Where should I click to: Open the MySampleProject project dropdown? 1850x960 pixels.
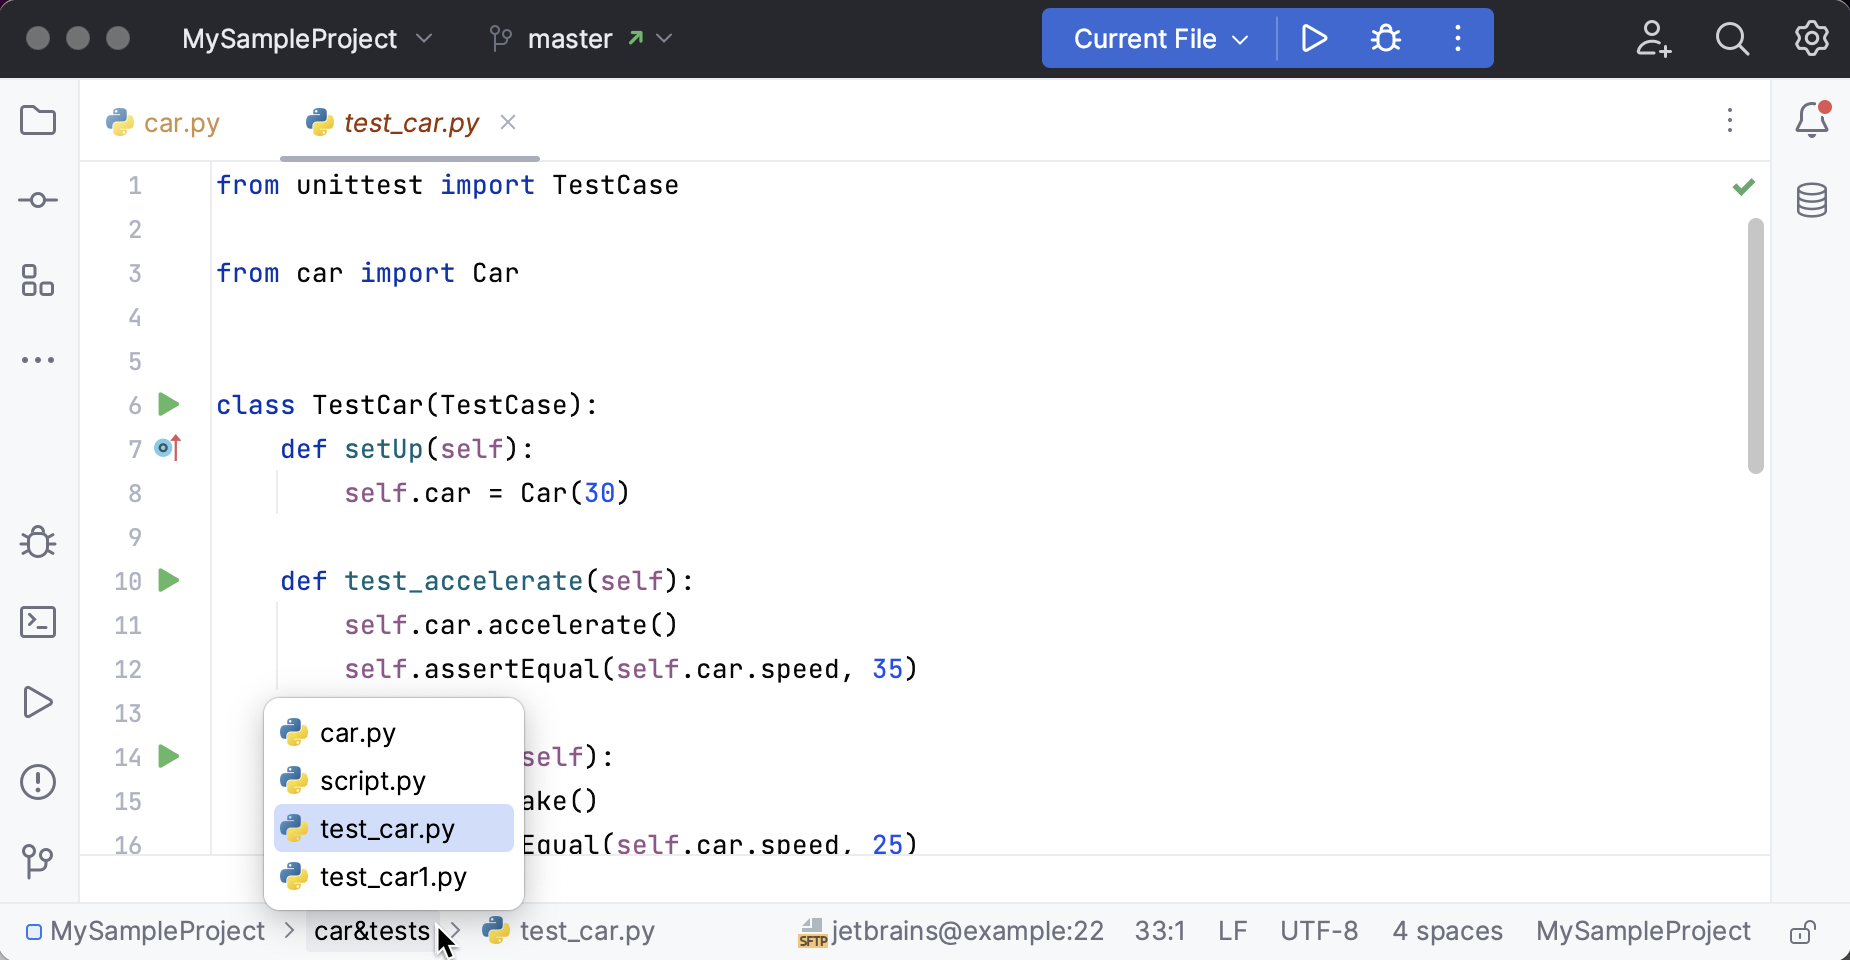(306, 39)
